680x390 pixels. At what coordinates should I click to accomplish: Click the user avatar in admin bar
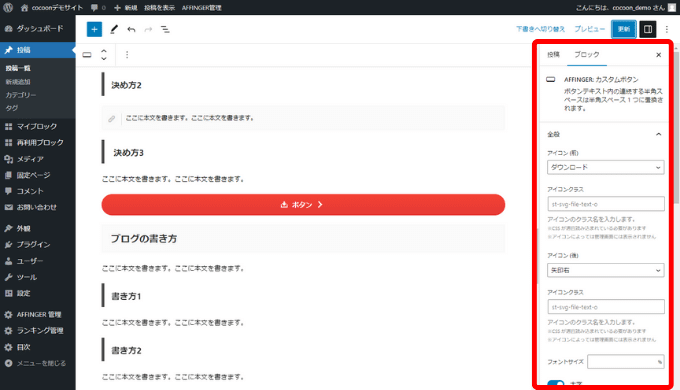point(672,7)
